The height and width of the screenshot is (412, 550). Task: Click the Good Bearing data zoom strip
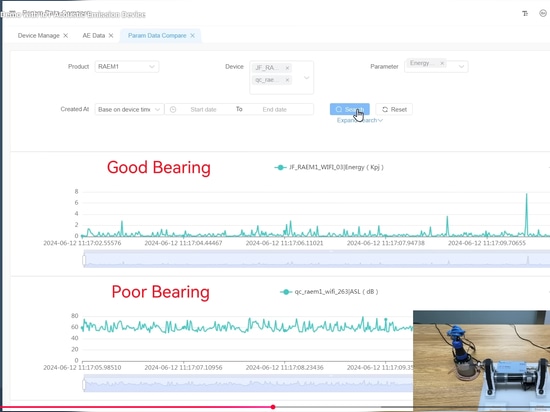(x=317, y=260)
